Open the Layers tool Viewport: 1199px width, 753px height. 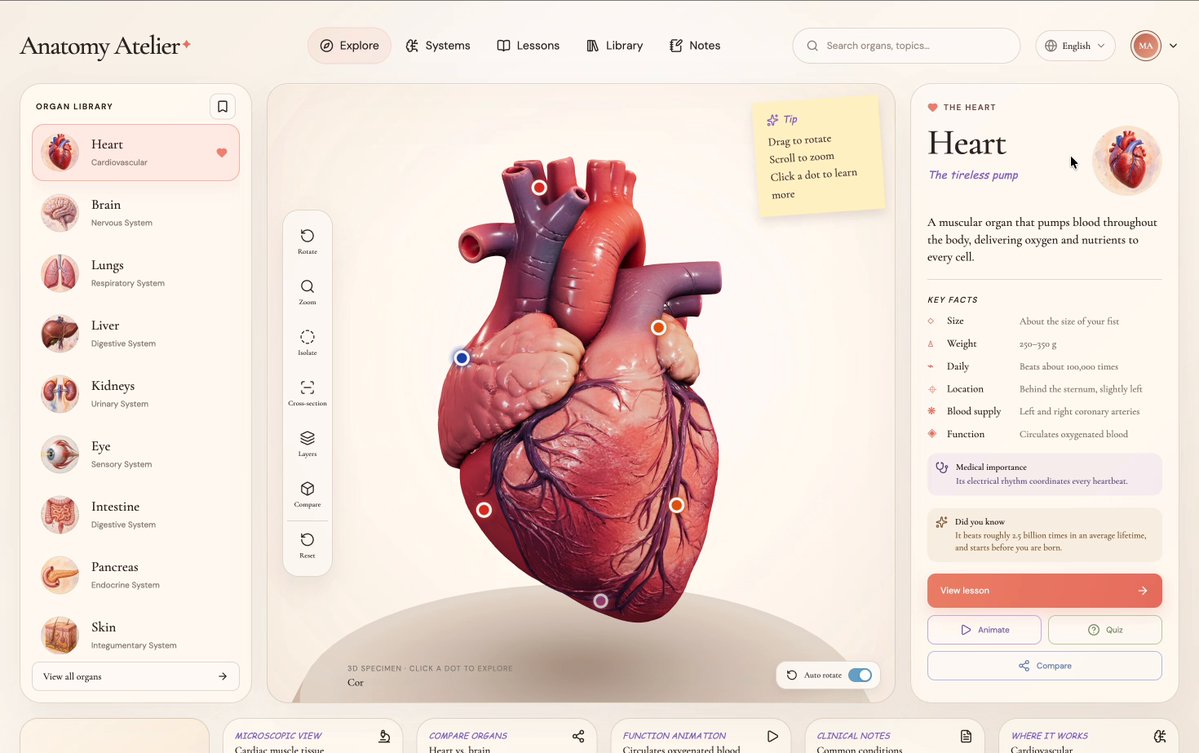coord(307,443)
